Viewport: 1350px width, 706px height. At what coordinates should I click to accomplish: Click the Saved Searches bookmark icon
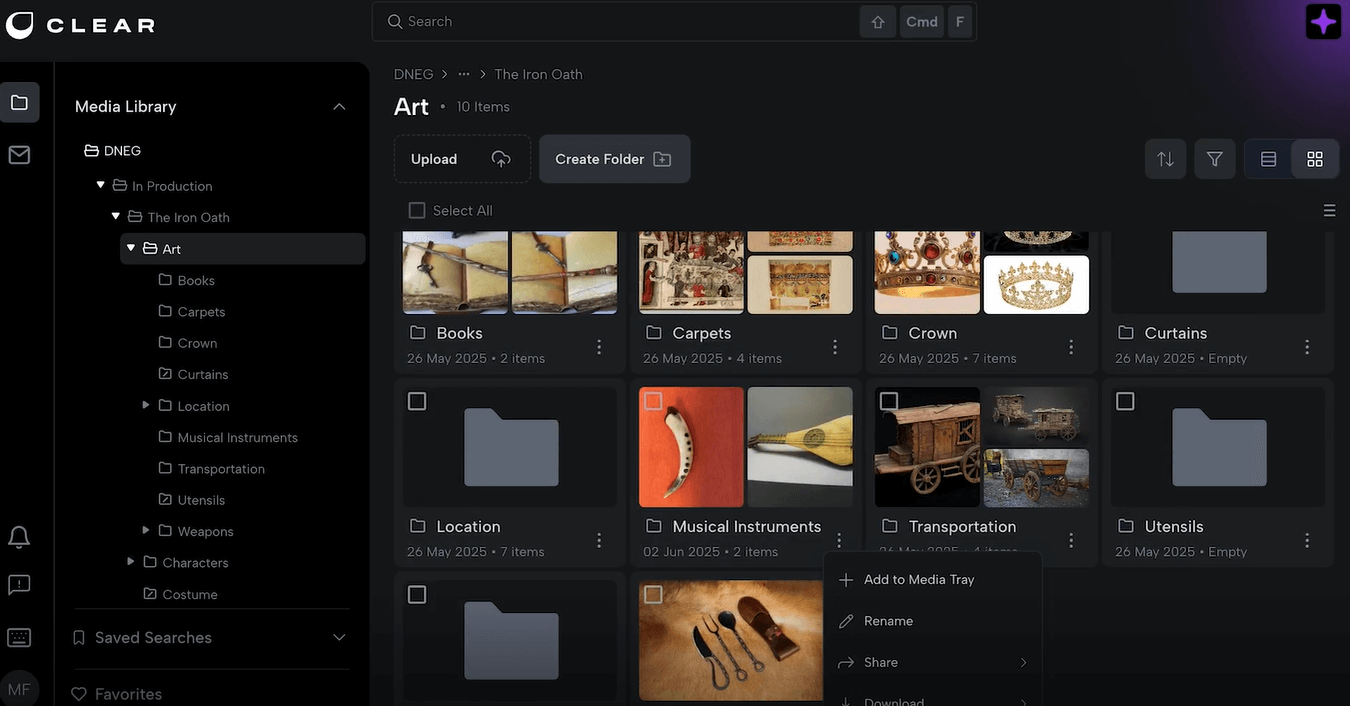[x=79, y=637]
